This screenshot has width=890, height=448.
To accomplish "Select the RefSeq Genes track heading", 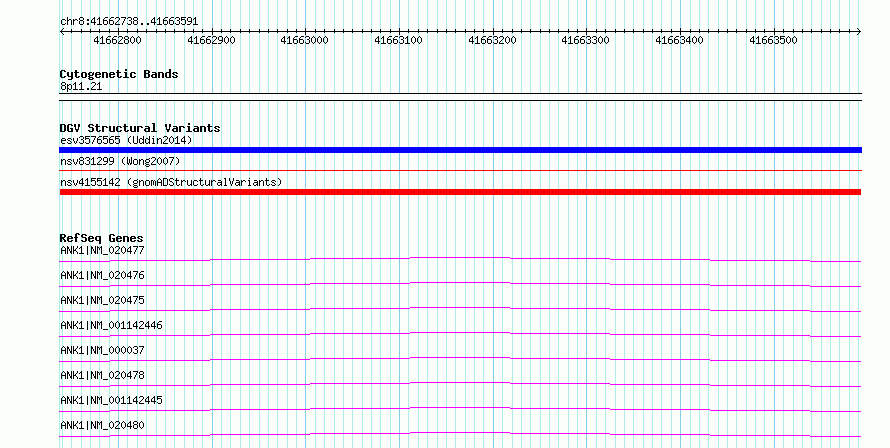I will pos(101,238).
